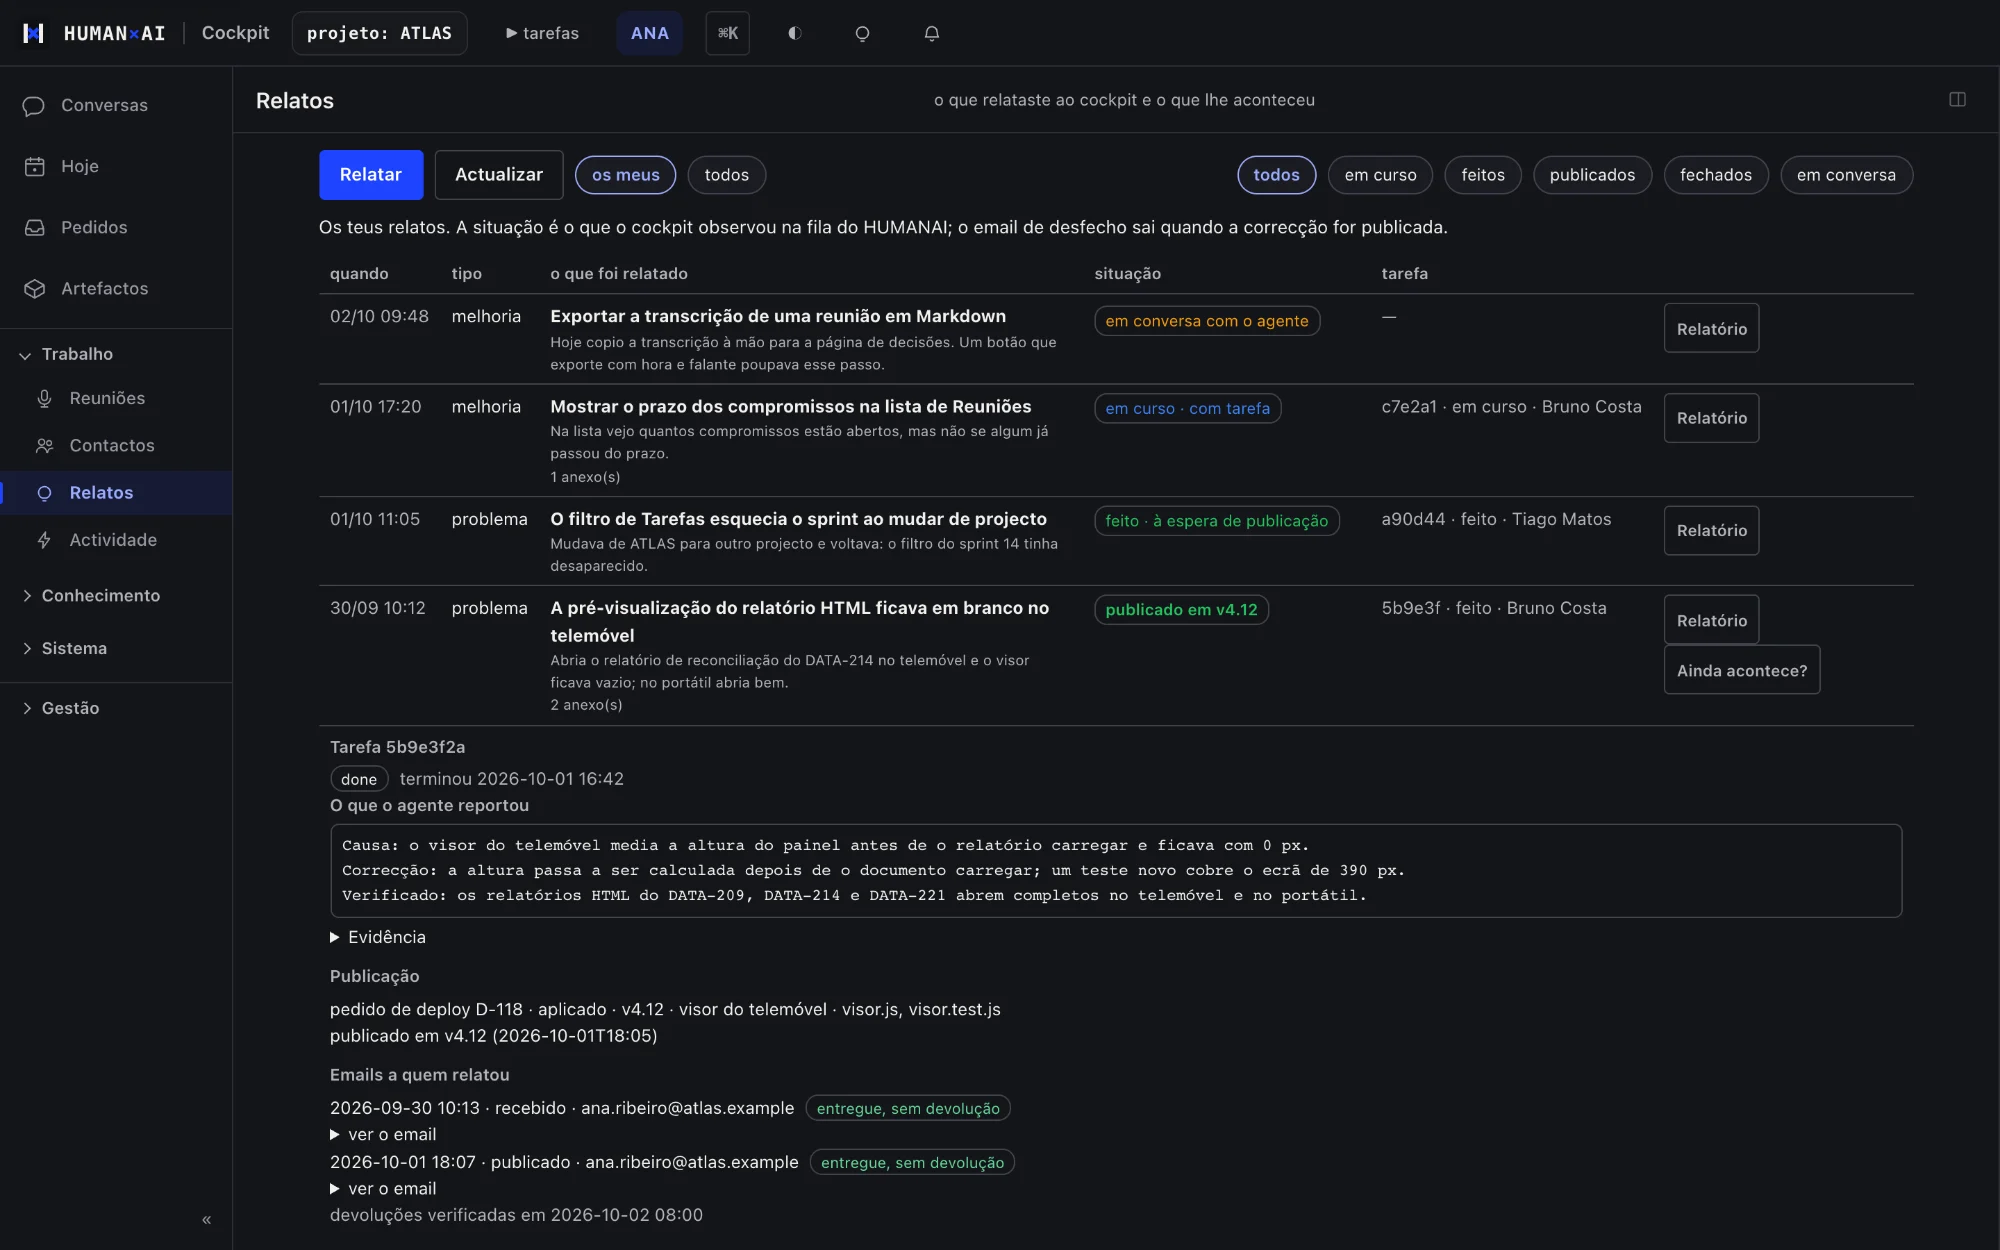
Task: Click the Actualizar button
Action: pos(499,174)
